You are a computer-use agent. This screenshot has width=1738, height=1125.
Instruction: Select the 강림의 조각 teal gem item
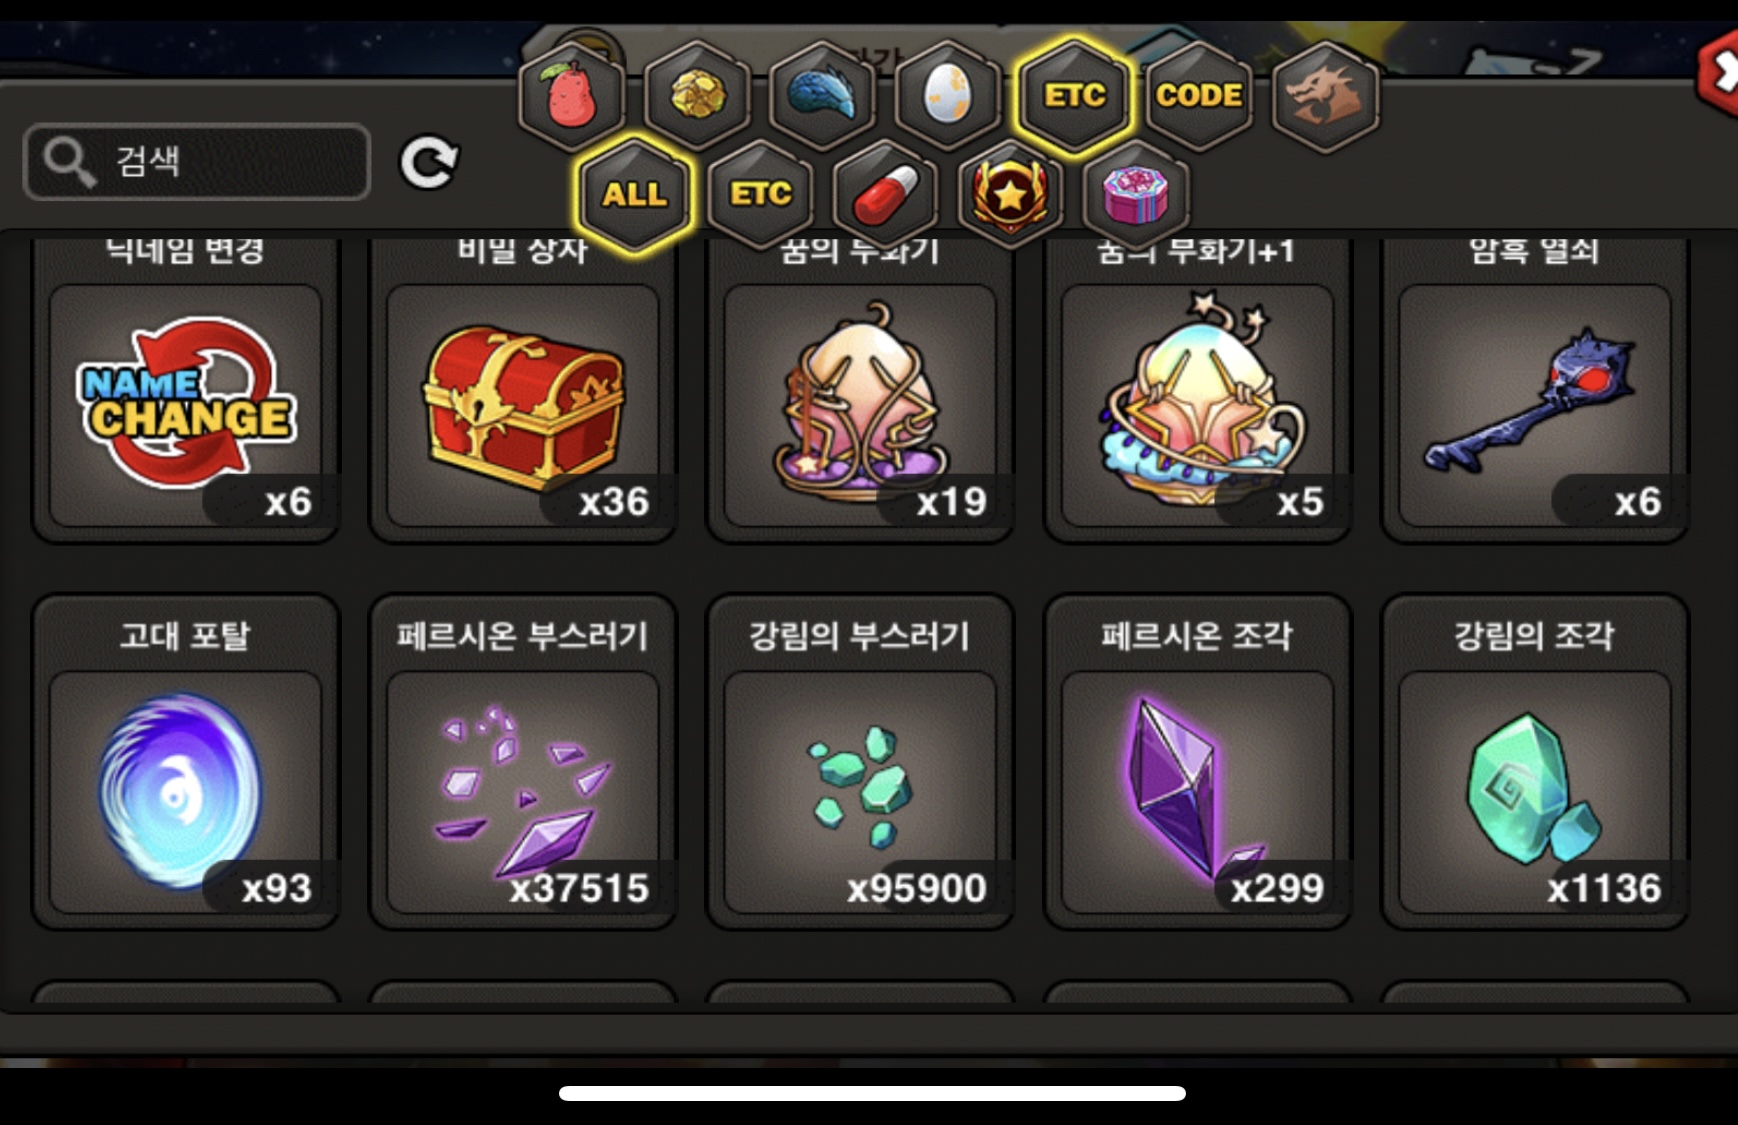[1535, 762]
